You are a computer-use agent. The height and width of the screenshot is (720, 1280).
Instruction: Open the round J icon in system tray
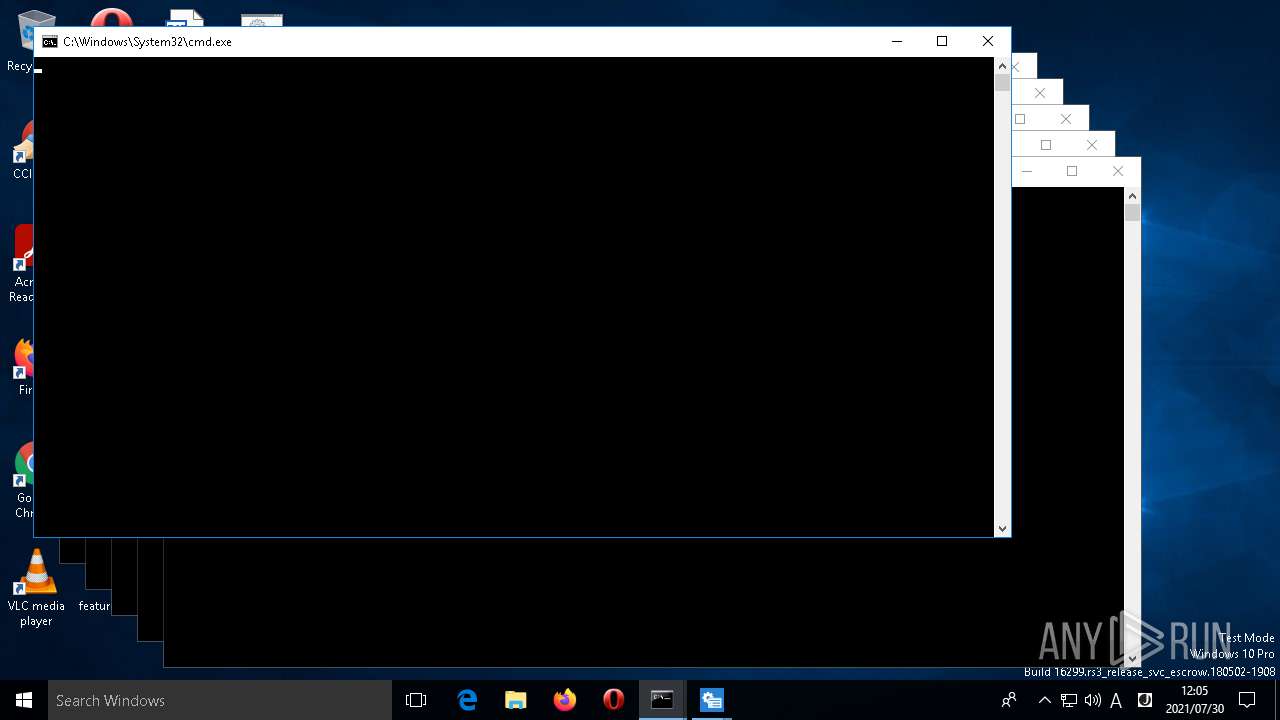(x=1145, y=700)
